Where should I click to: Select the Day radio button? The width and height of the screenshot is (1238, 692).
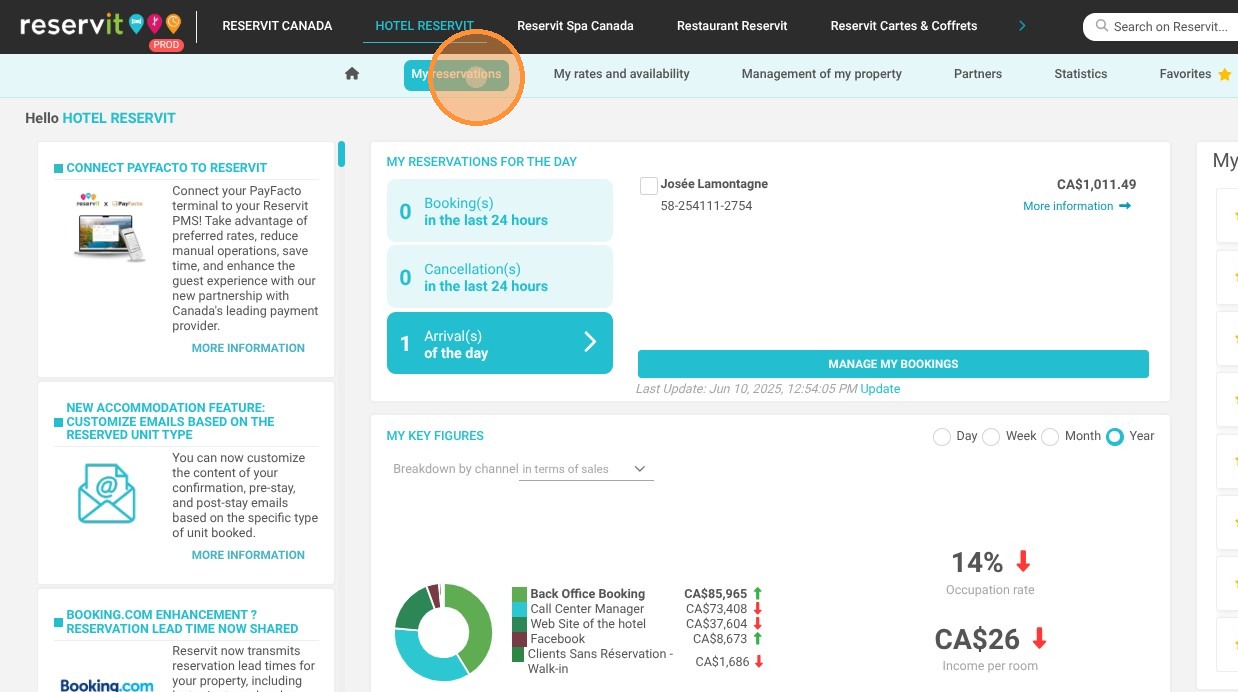coord(941,437)
